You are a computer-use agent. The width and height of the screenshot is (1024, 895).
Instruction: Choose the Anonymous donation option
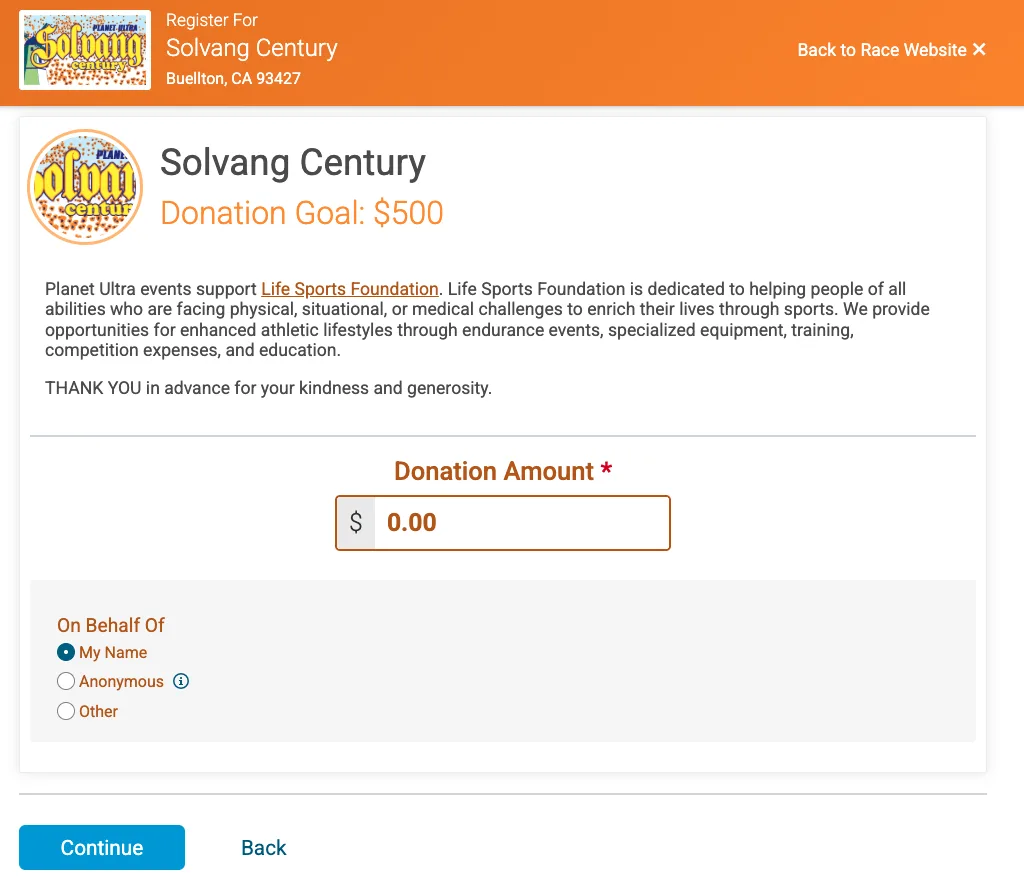click(66, 682)
